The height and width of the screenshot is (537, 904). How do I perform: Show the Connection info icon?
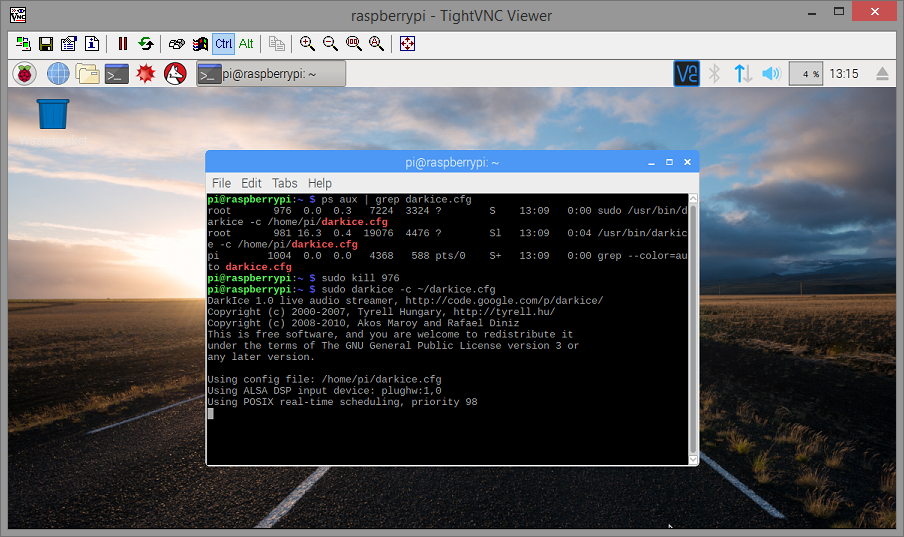[x=92, y=44]
